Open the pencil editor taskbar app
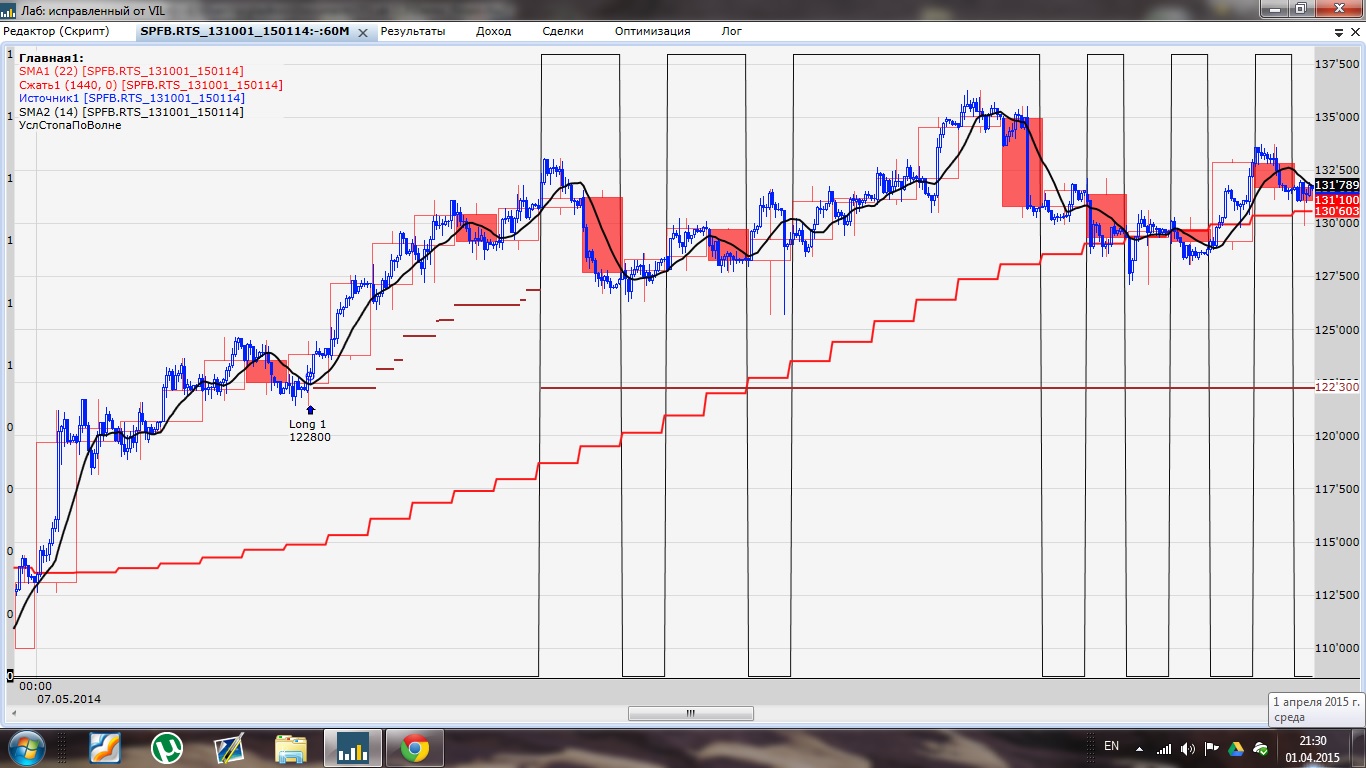The height and width of the screenshot is (768, 1366). 229,748
